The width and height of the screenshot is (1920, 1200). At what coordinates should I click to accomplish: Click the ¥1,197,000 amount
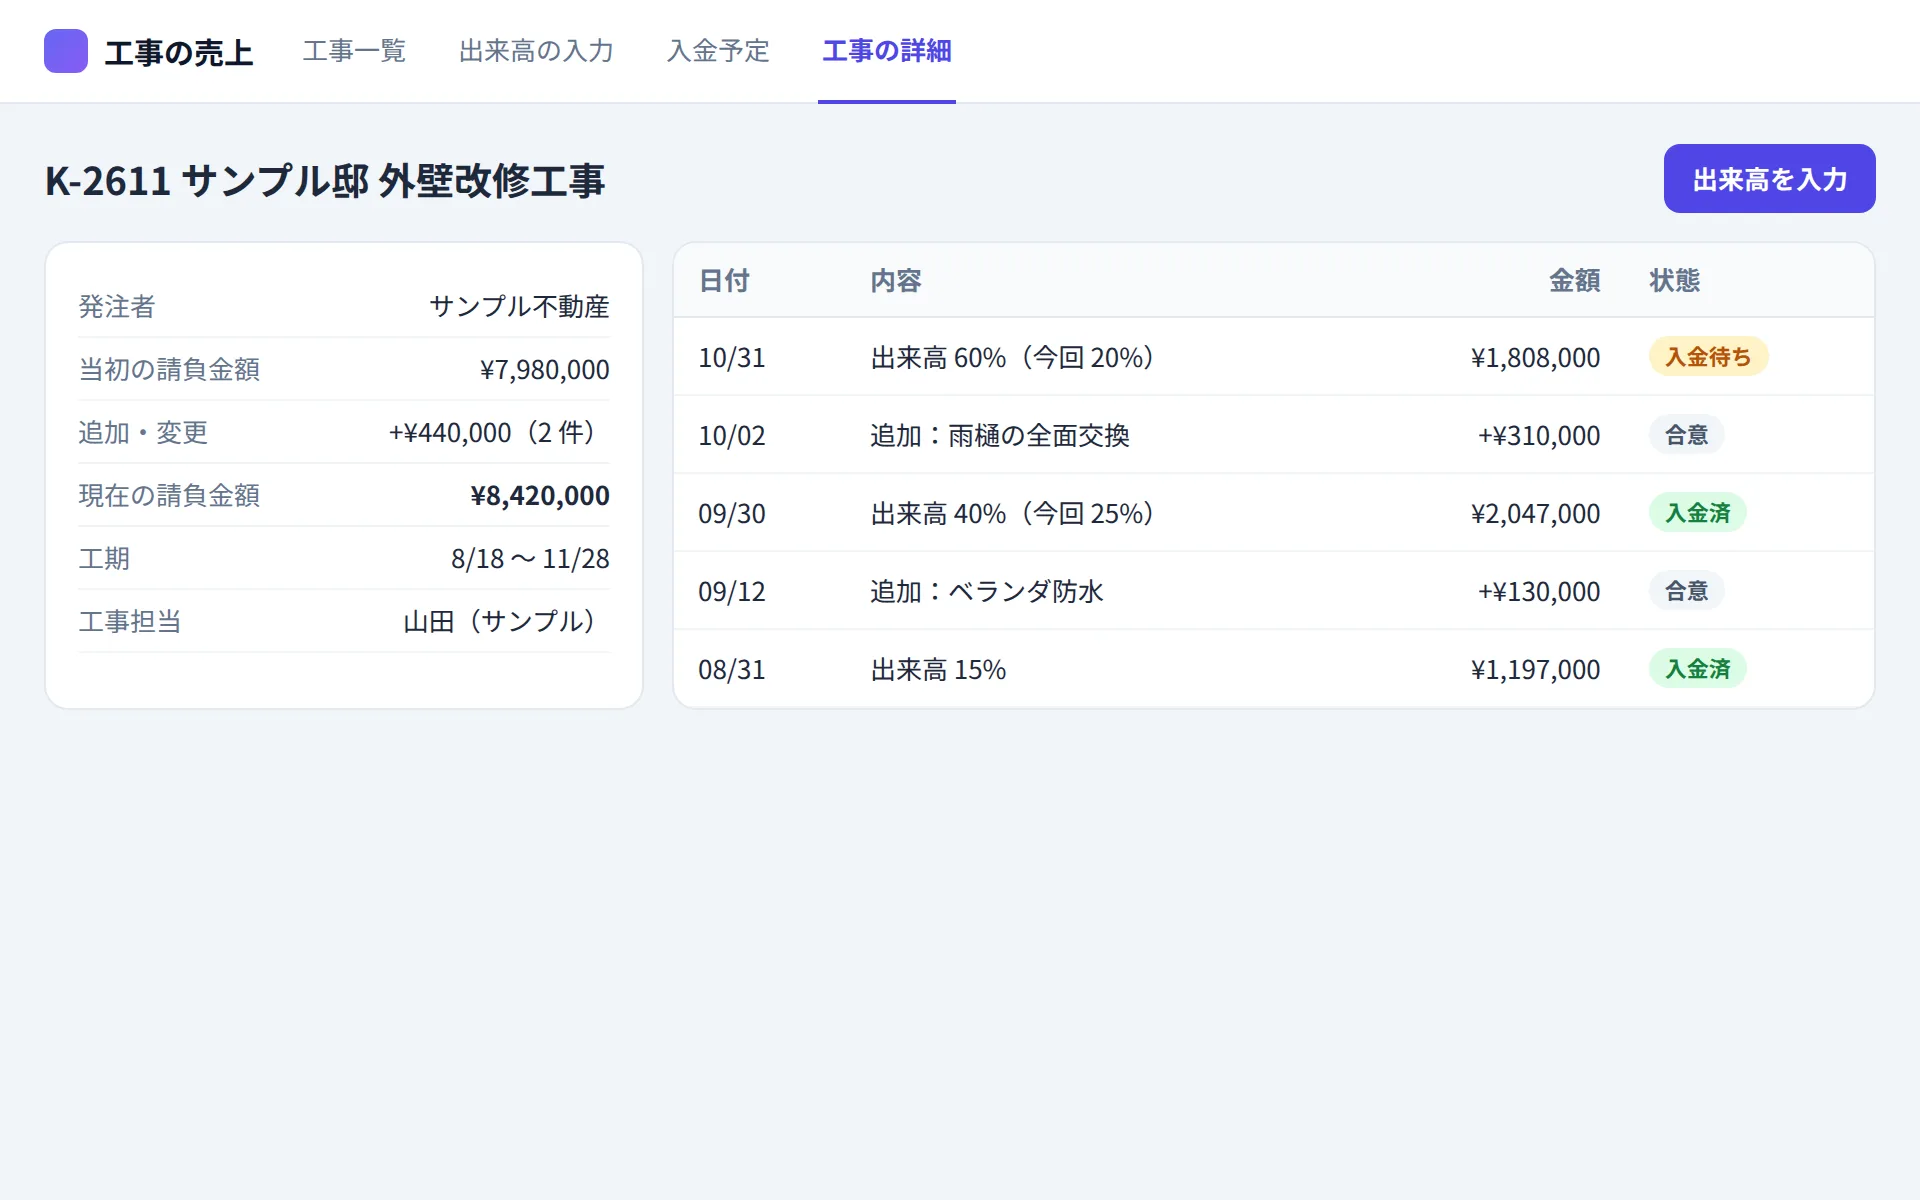click(x=1535, y=669)
